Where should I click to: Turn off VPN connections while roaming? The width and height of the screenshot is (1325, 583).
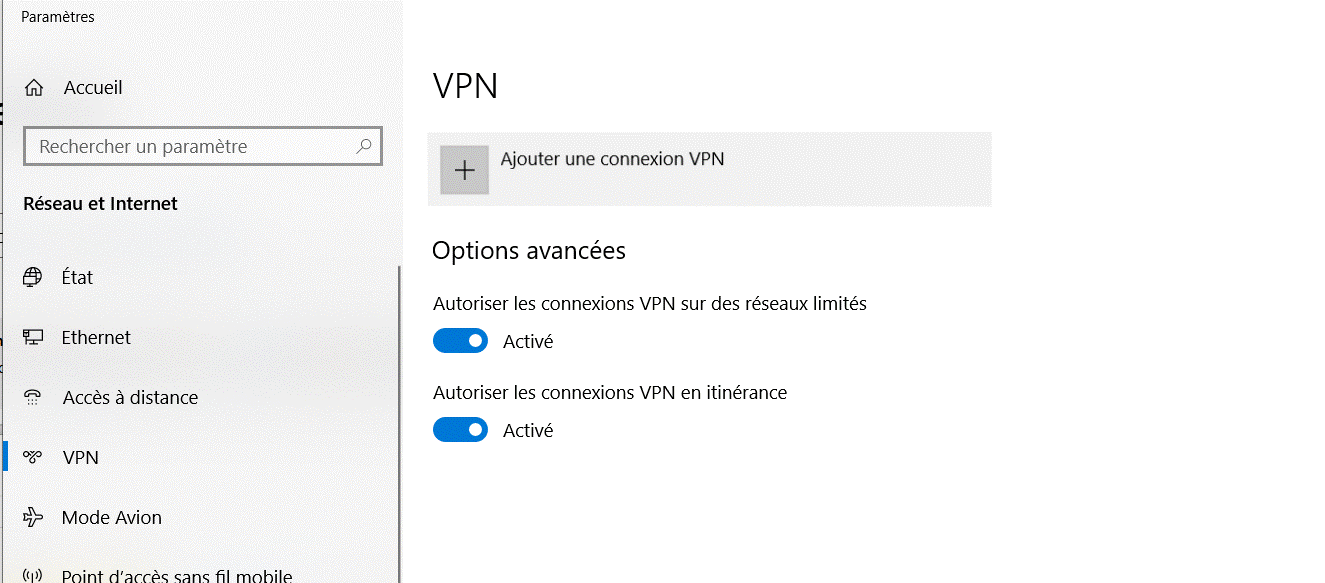[x=460, y=429]
